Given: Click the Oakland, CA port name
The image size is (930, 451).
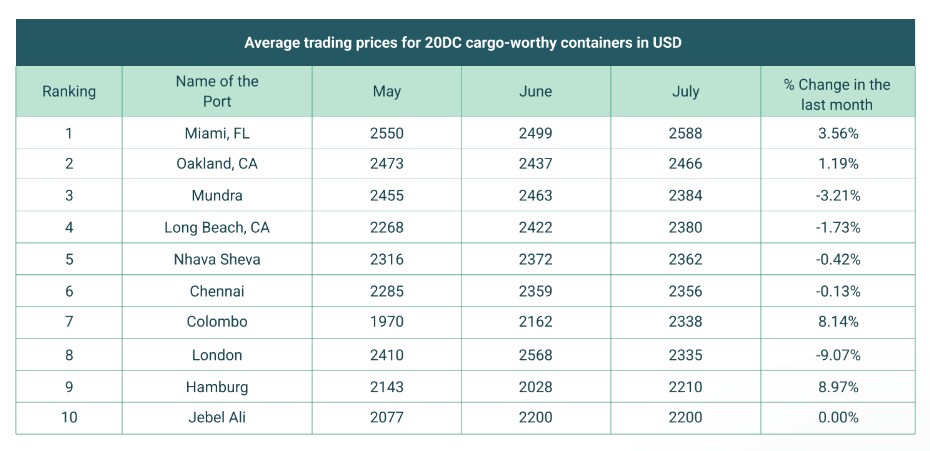Looking at the screenshot, I should pos(217,163).
